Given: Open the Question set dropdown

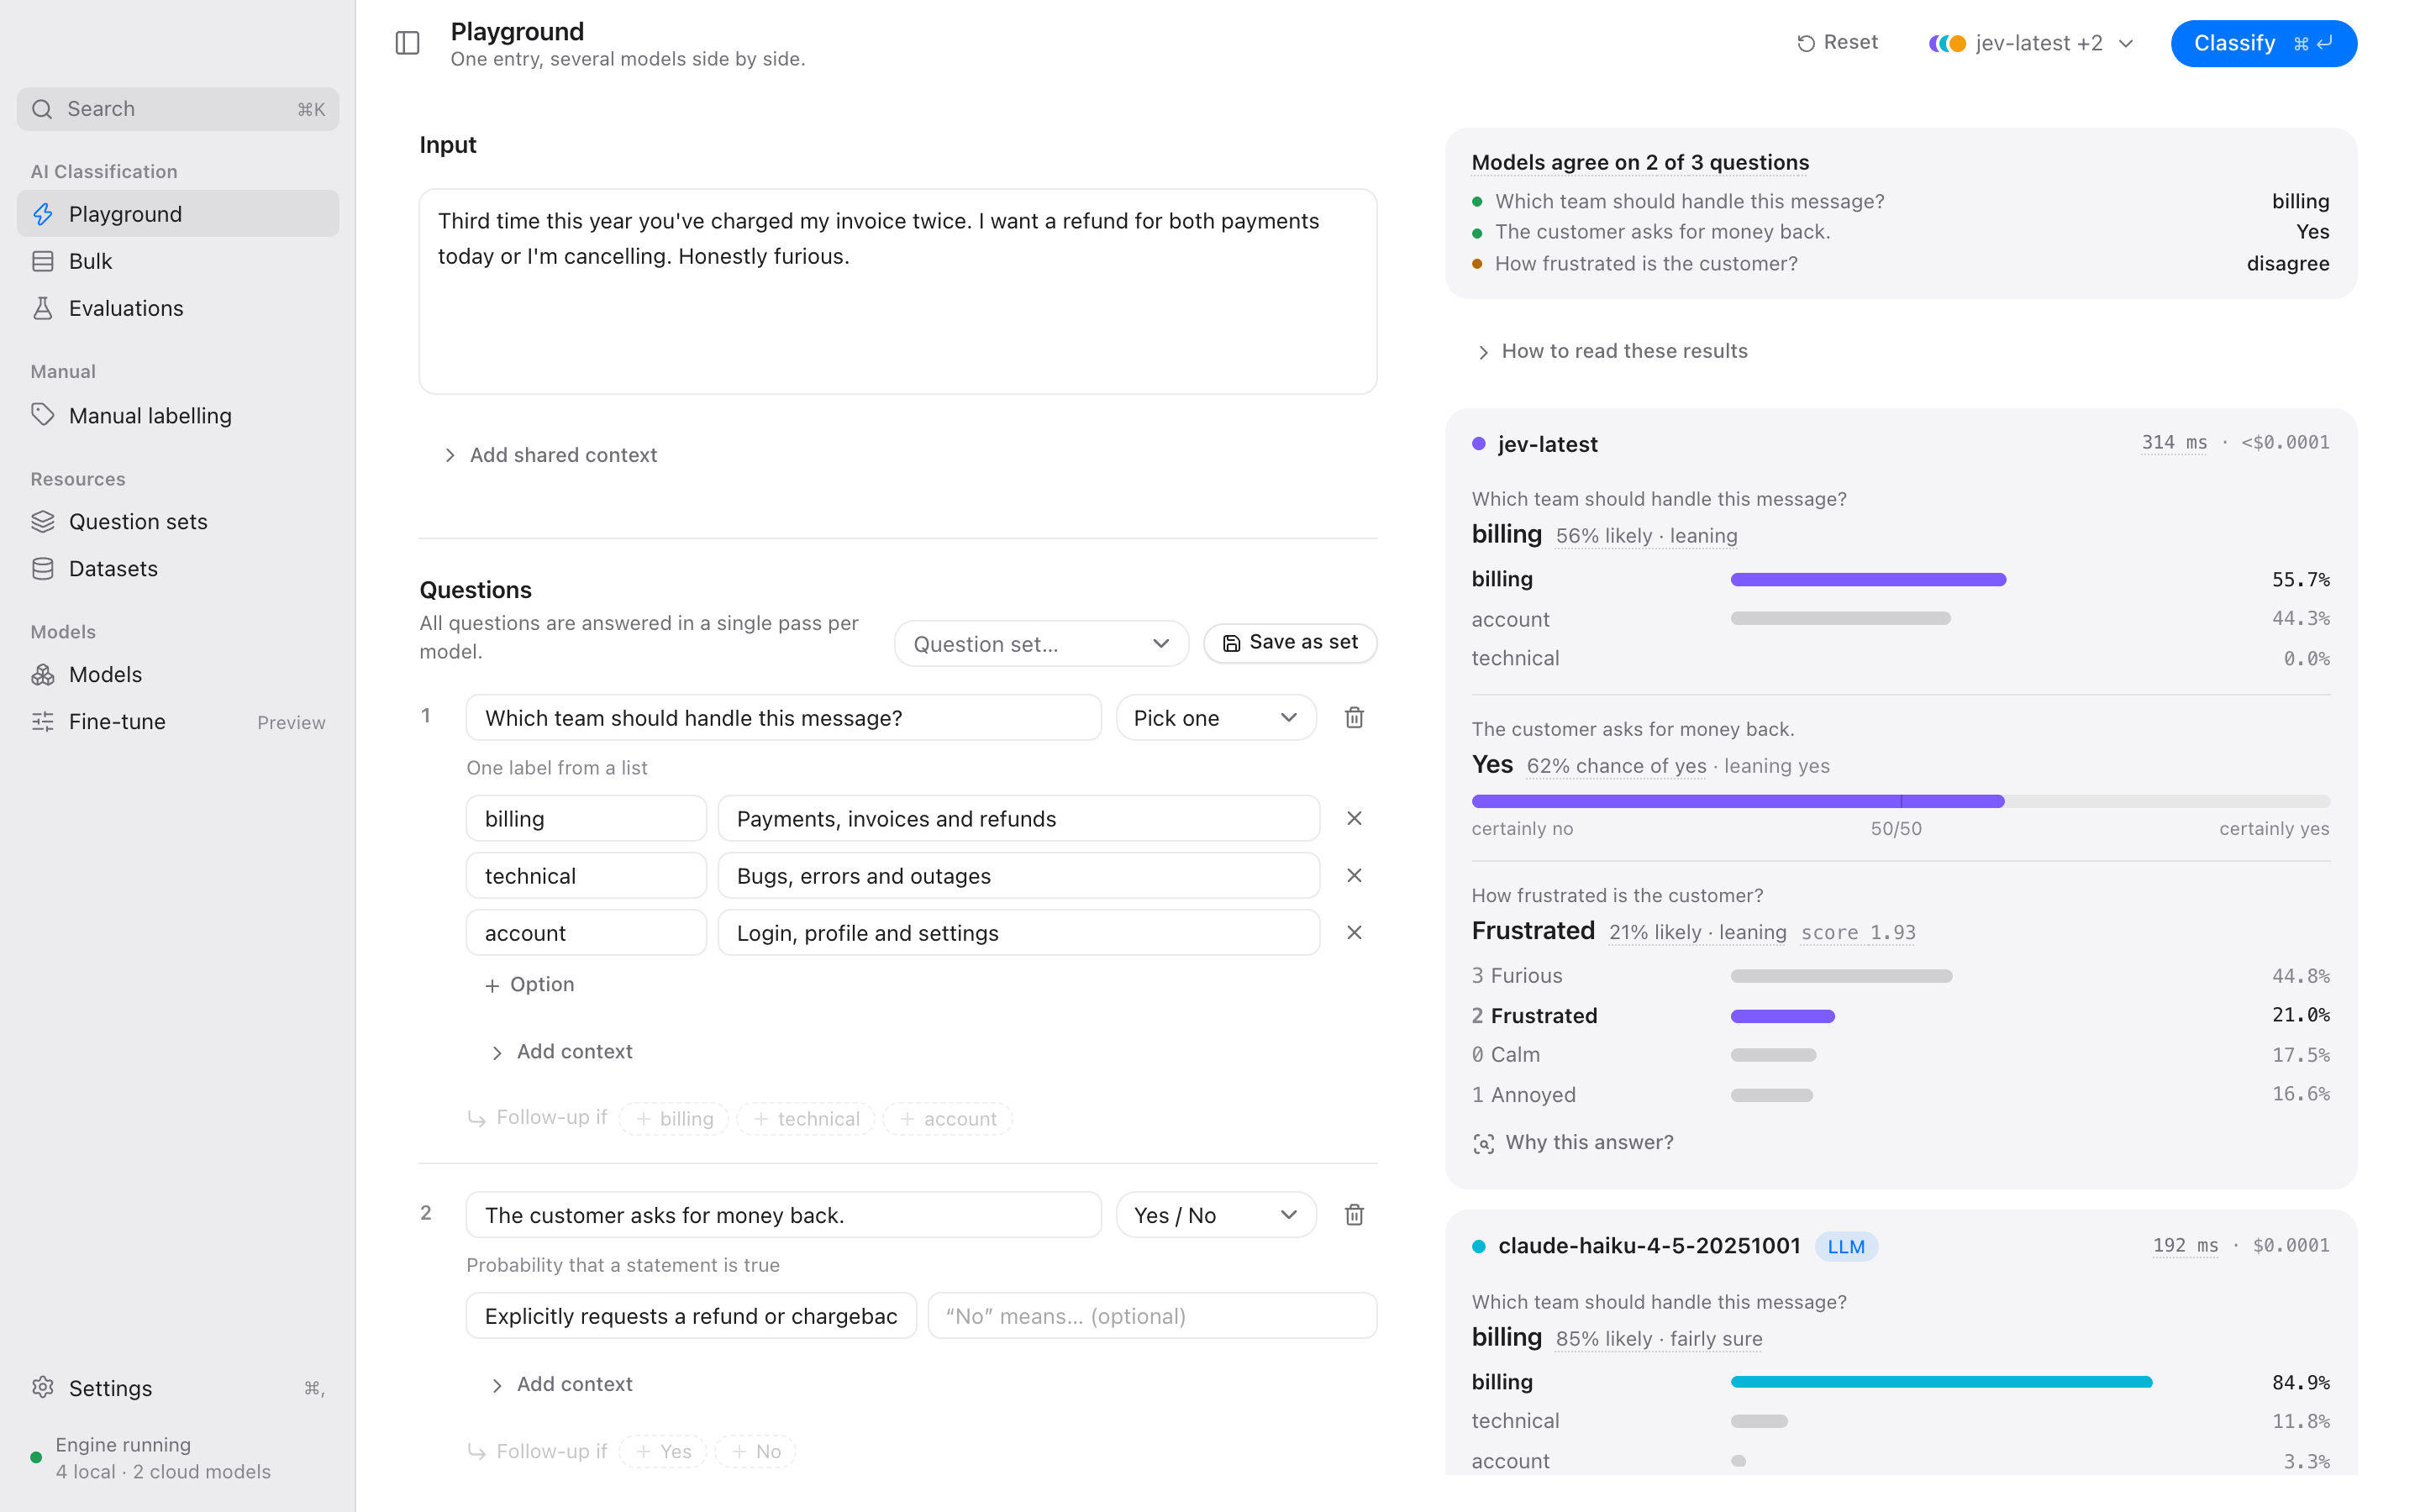Looking at the screenshot, I should tap(1041, 643).
